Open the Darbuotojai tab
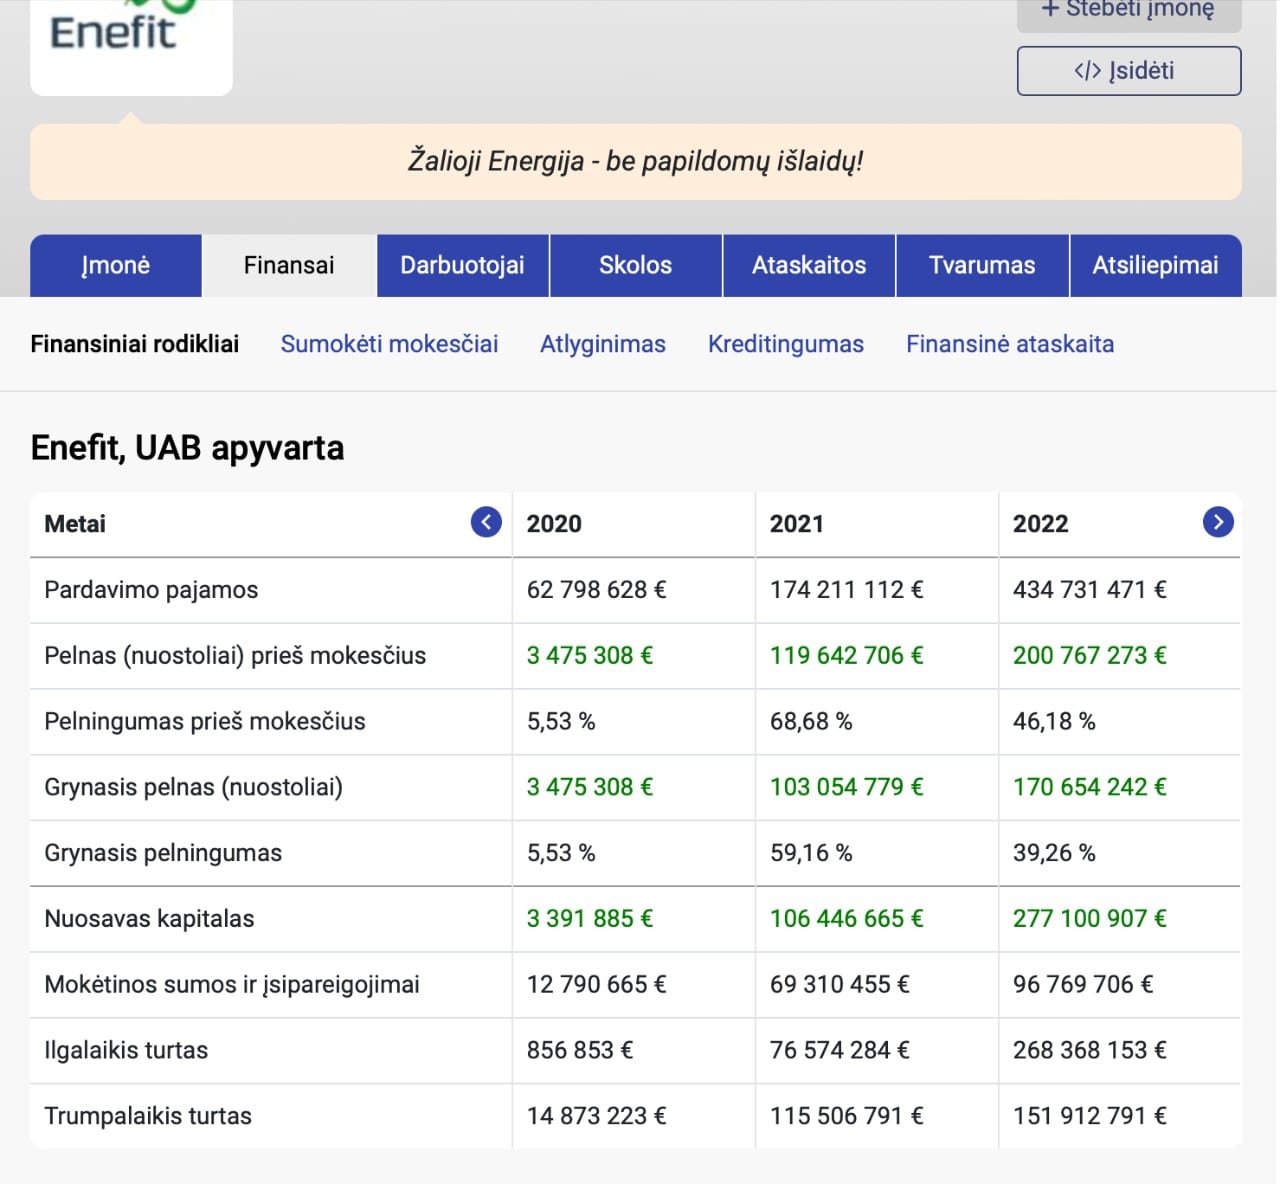This screenshot has height=1184, width=1280. pos(462,266)
